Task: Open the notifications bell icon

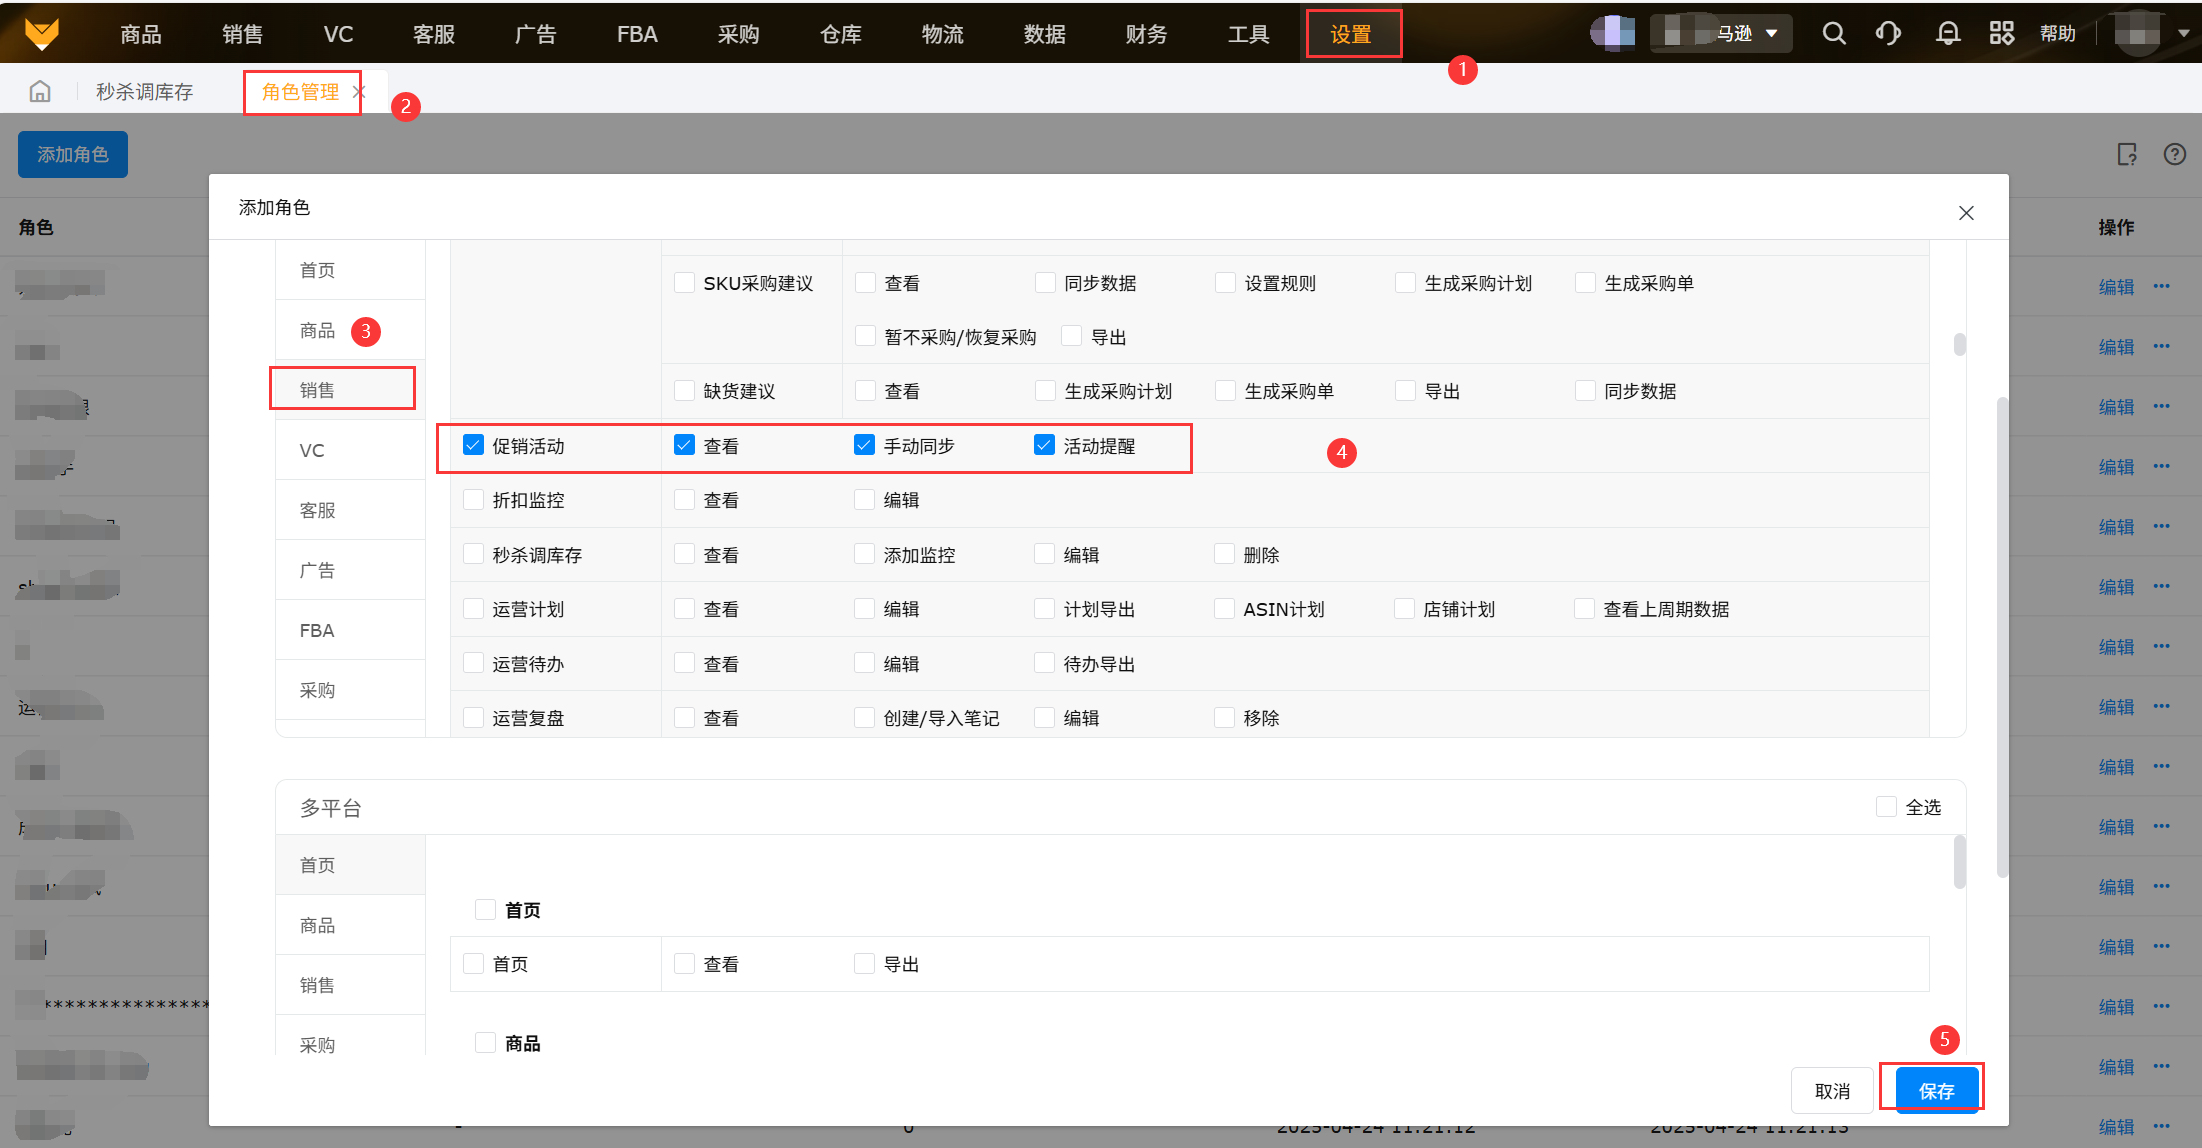Action: click(1947, 34)
